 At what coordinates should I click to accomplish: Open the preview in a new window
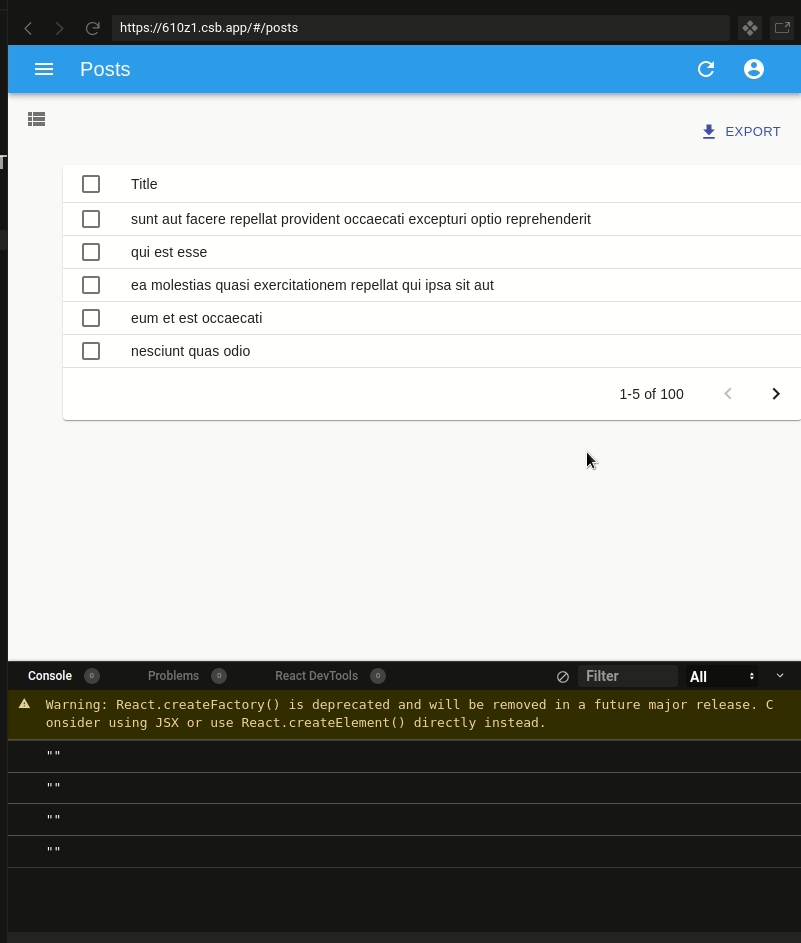coord(783,27)
